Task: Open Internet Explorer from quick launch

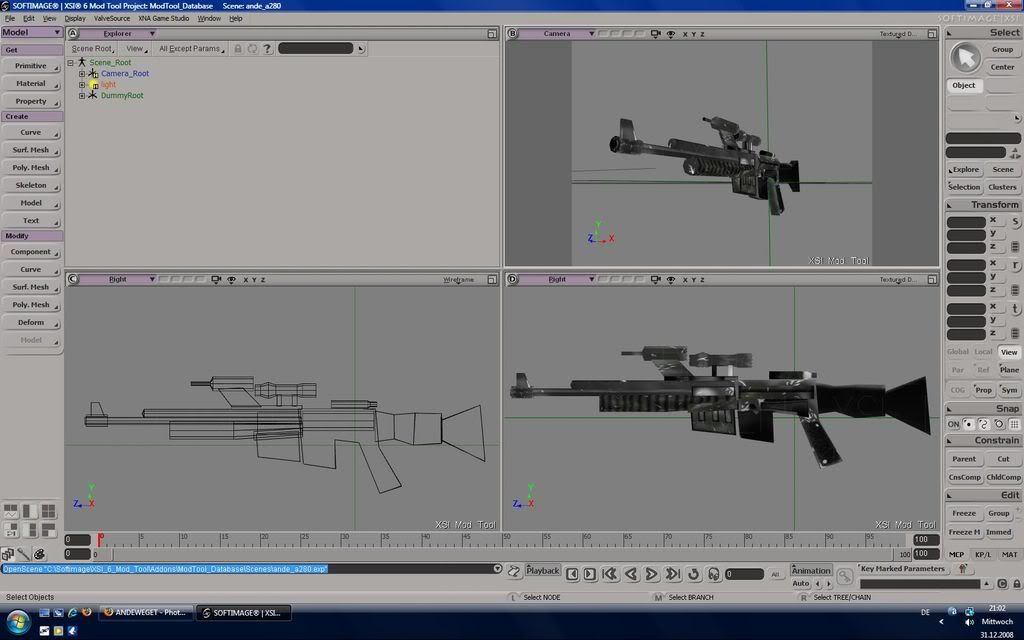Action: coord(72,613)
